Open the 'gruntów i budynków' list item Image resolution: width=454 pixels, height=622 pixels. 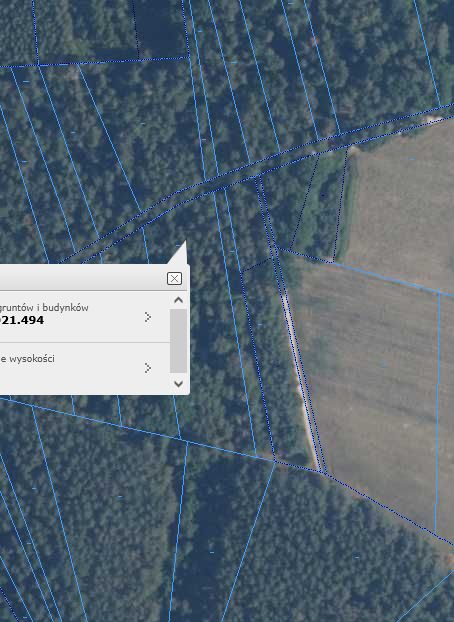click(x=85, y=317)
